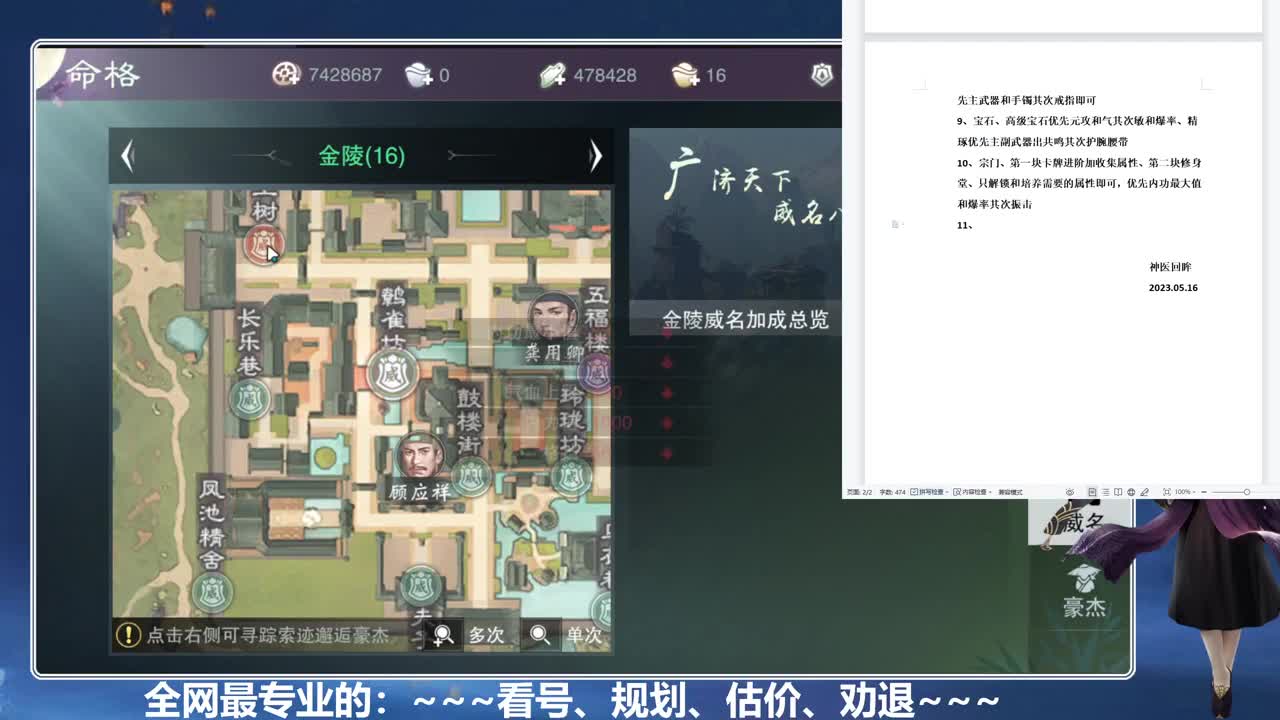Click the signature 神医回眸 in the document
The height and width of the screenshot is (720, 1280).
(x=1170, y=267)
